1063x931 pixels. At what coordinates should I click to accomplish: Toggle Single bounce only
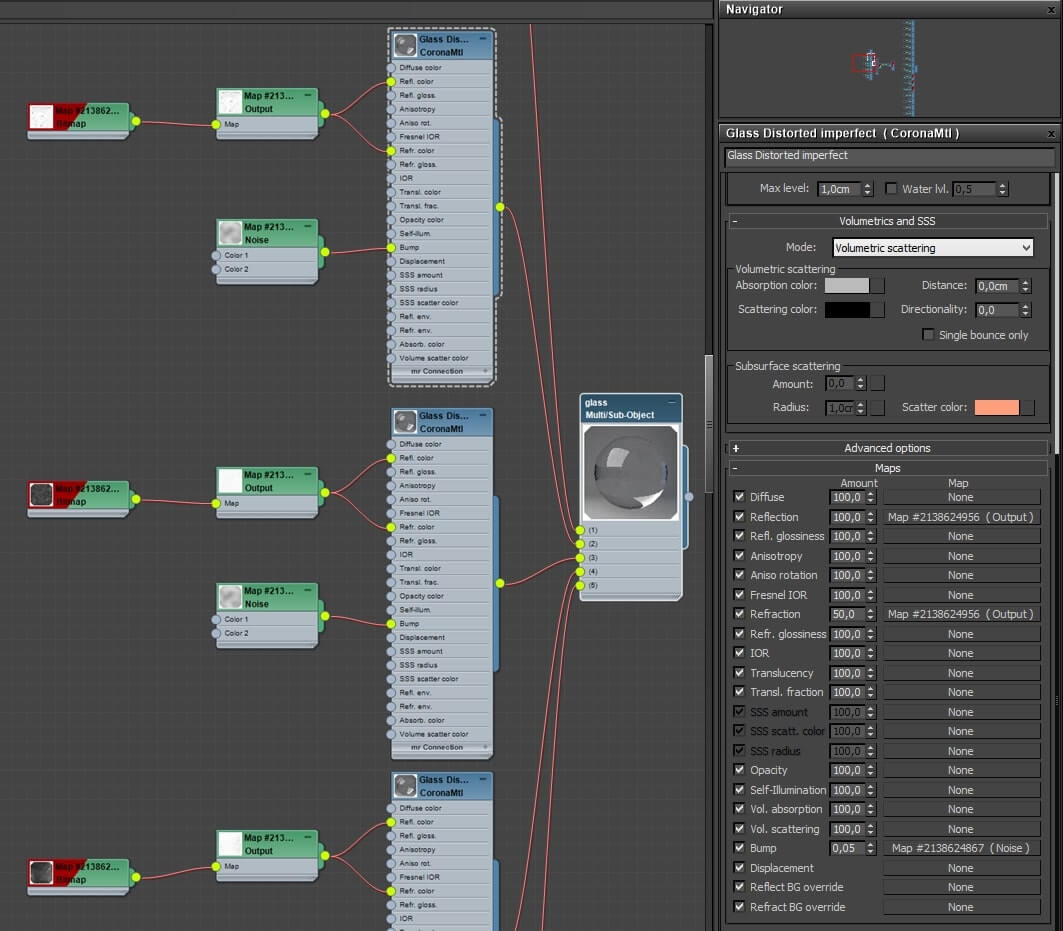[928, 334]
